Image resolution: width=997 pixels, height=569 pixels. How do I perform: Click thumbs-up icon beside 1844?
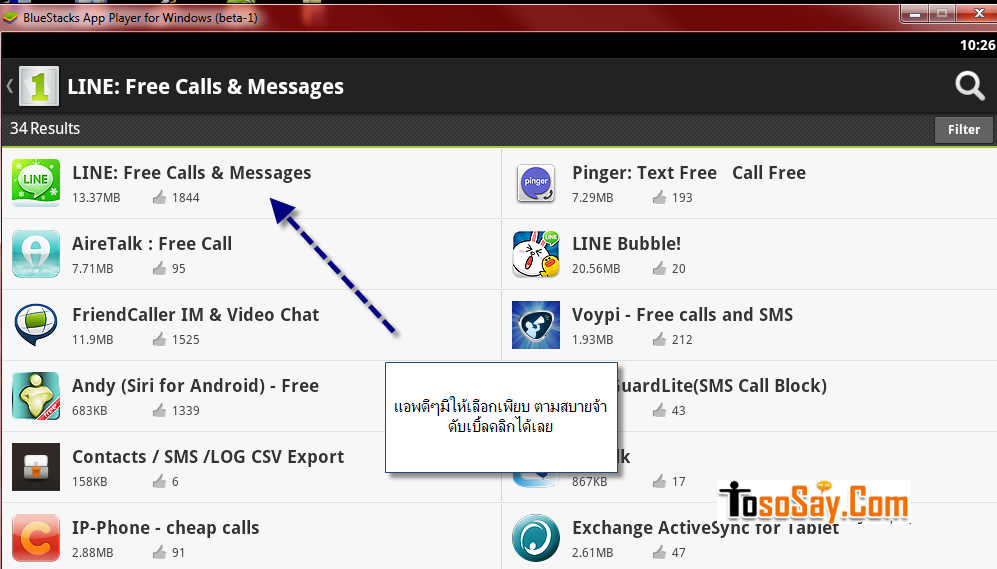pyautogui.click(x=159, y=198)
